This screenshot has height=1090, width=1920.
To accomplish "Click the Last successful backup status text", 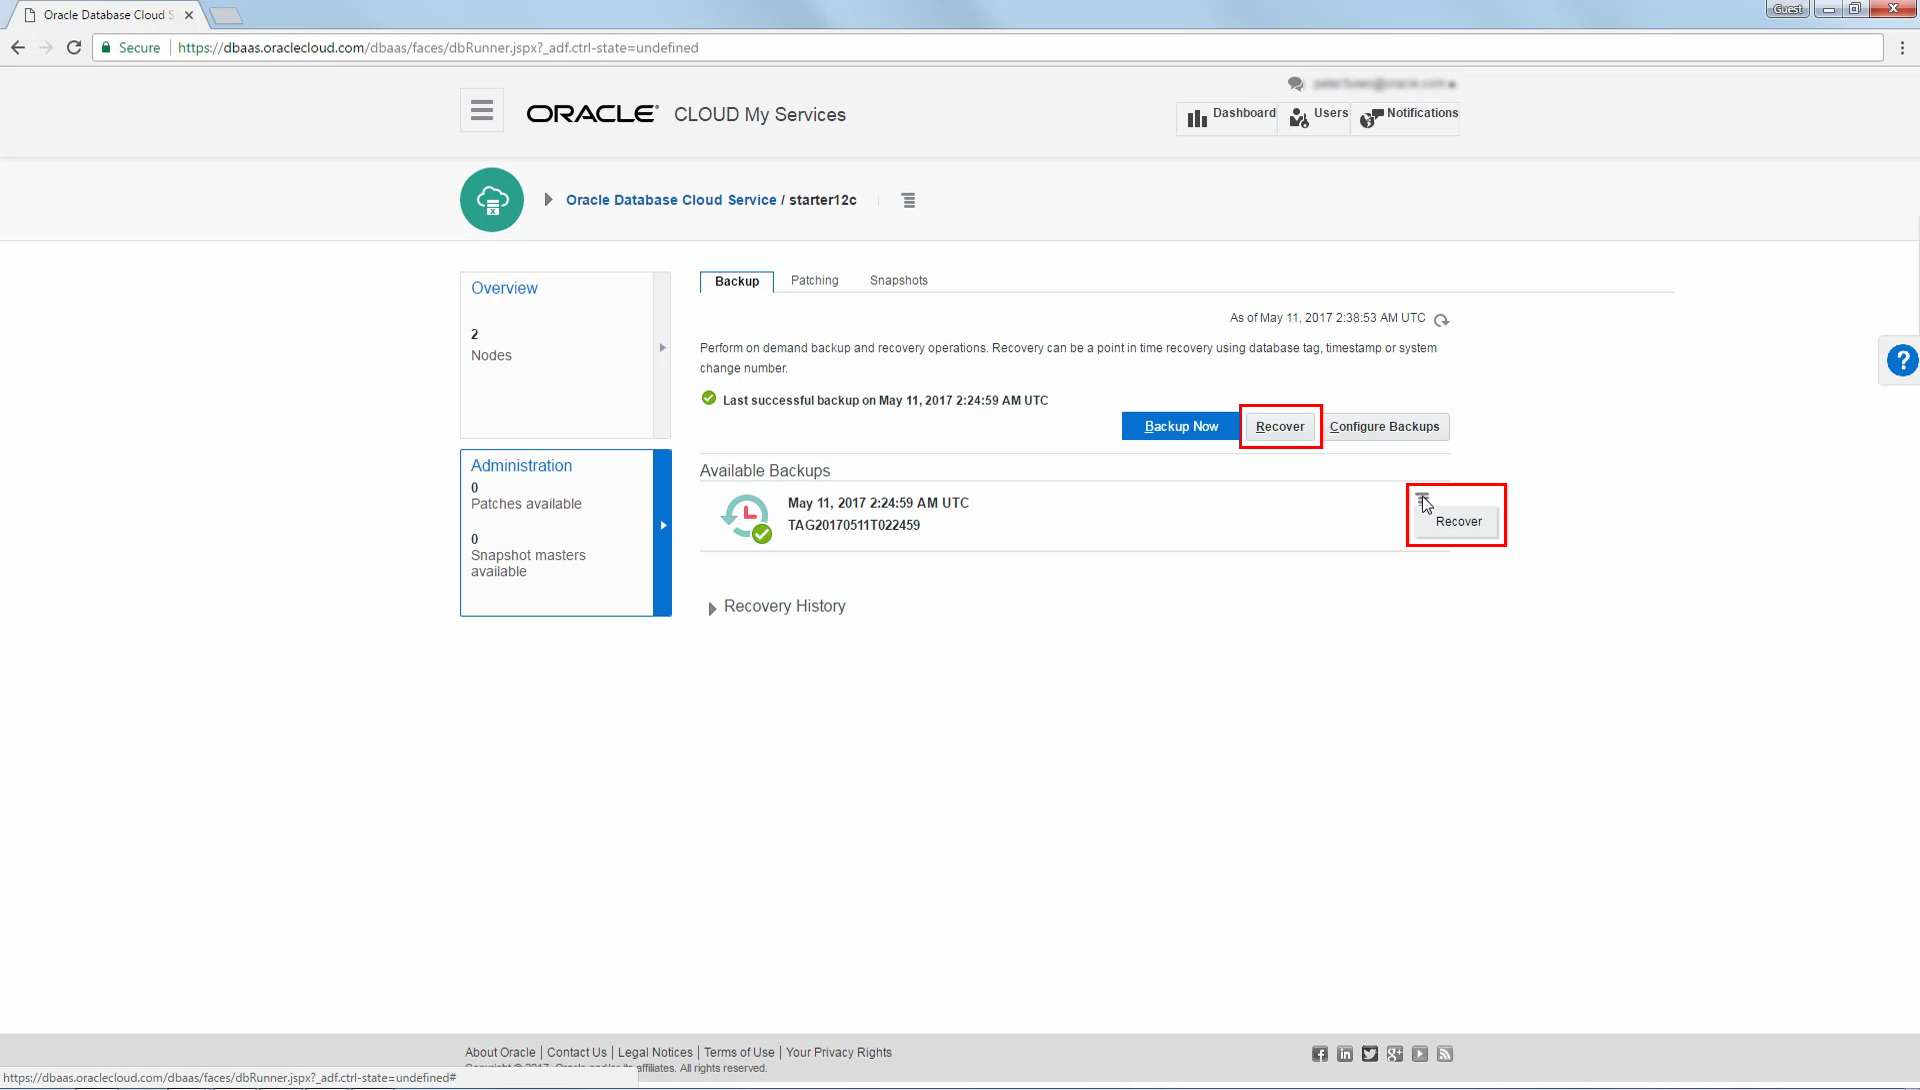I will click(x=885, y=400).
